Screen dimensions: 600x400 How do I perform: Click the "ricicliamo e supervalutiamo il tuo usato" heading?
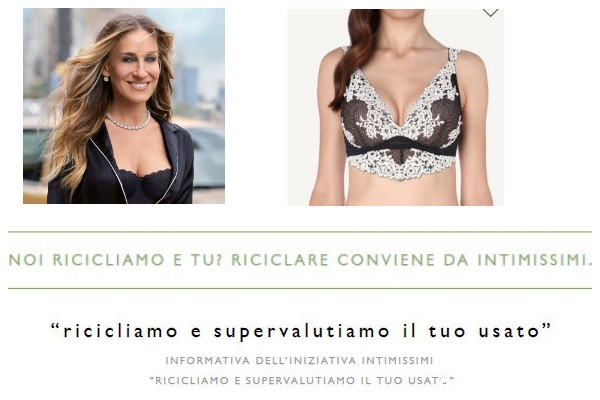coord(301,331)
